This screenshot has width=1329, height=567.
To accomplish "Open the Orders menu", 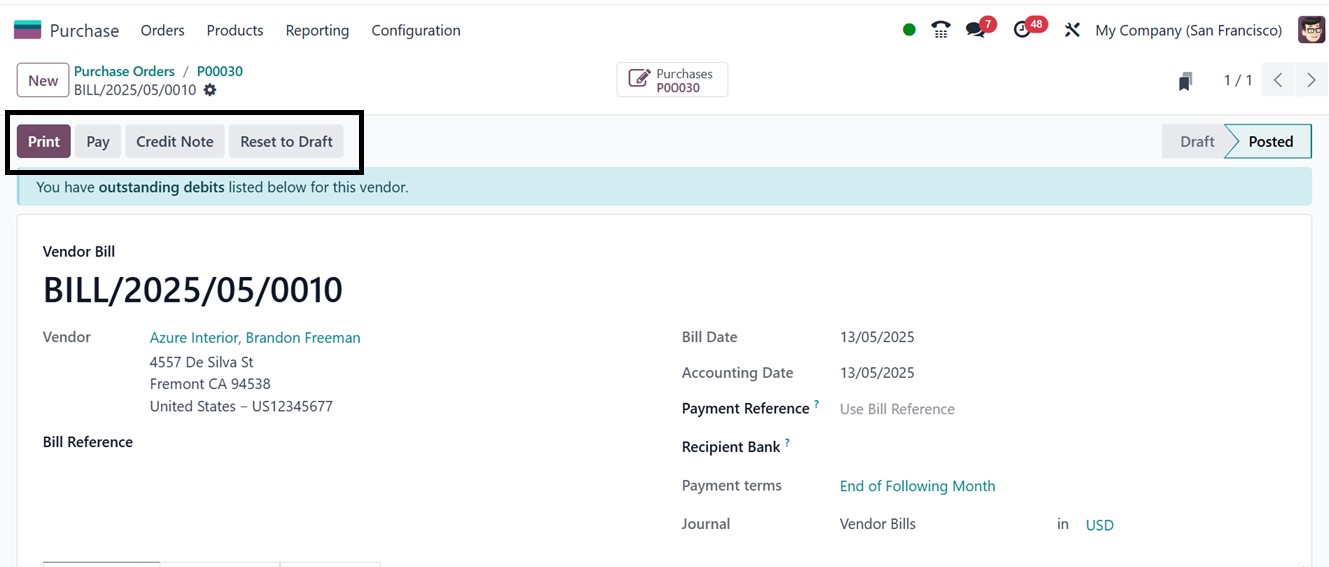I will [162, 30].
